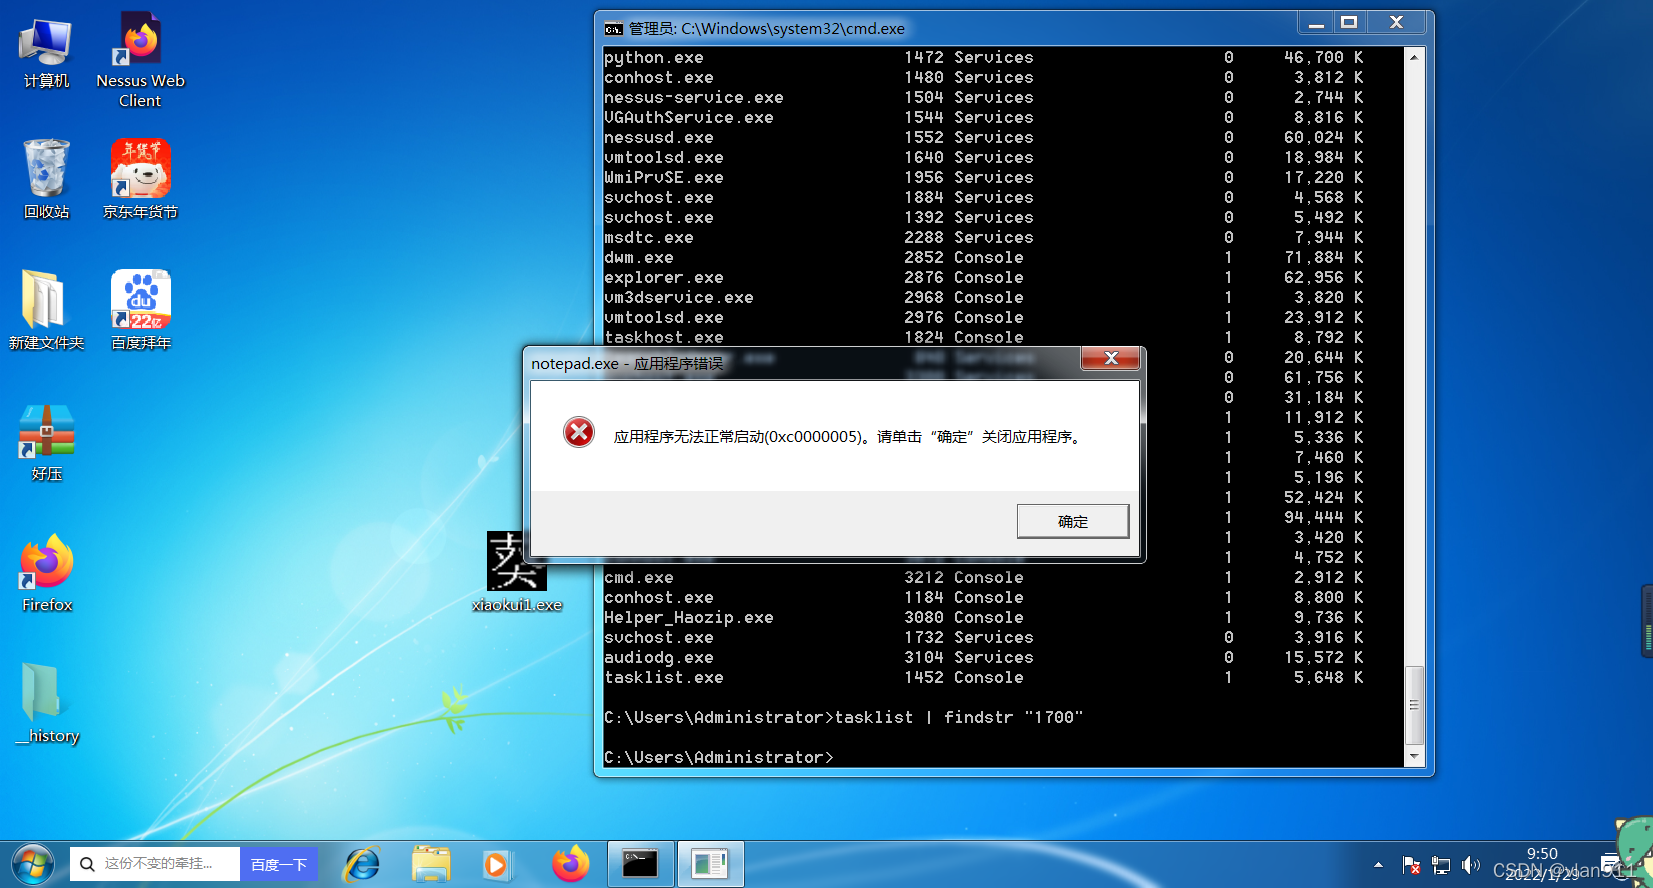Switch to cmd window via taskbar
1653x888 pixels.
pos(640,864)
